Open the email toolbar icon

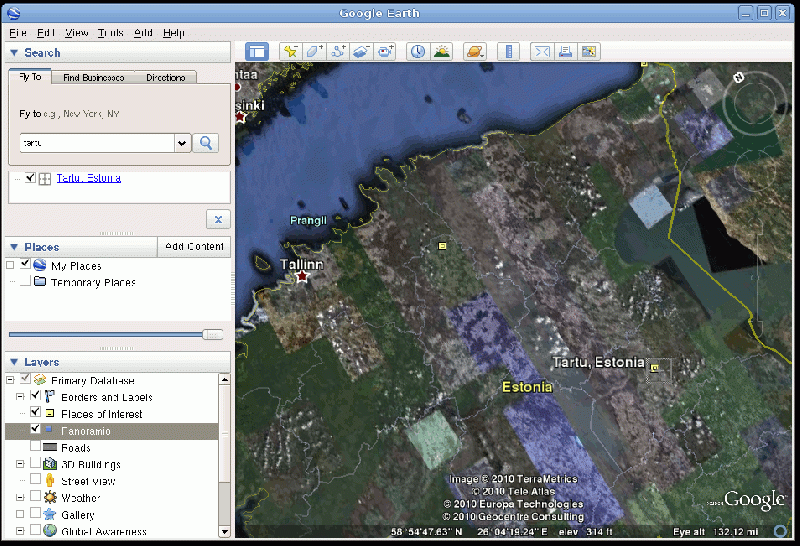(x=542, y=52)
